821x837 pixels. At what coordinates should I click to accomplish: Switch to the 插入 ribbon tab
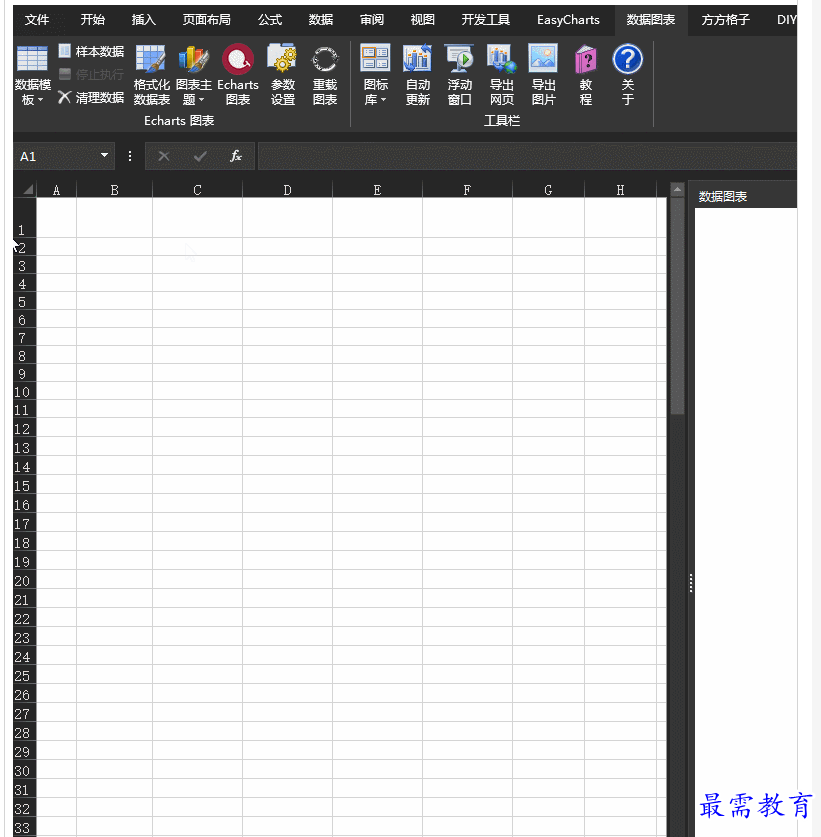pyautogui.click(x=144, y=20)
